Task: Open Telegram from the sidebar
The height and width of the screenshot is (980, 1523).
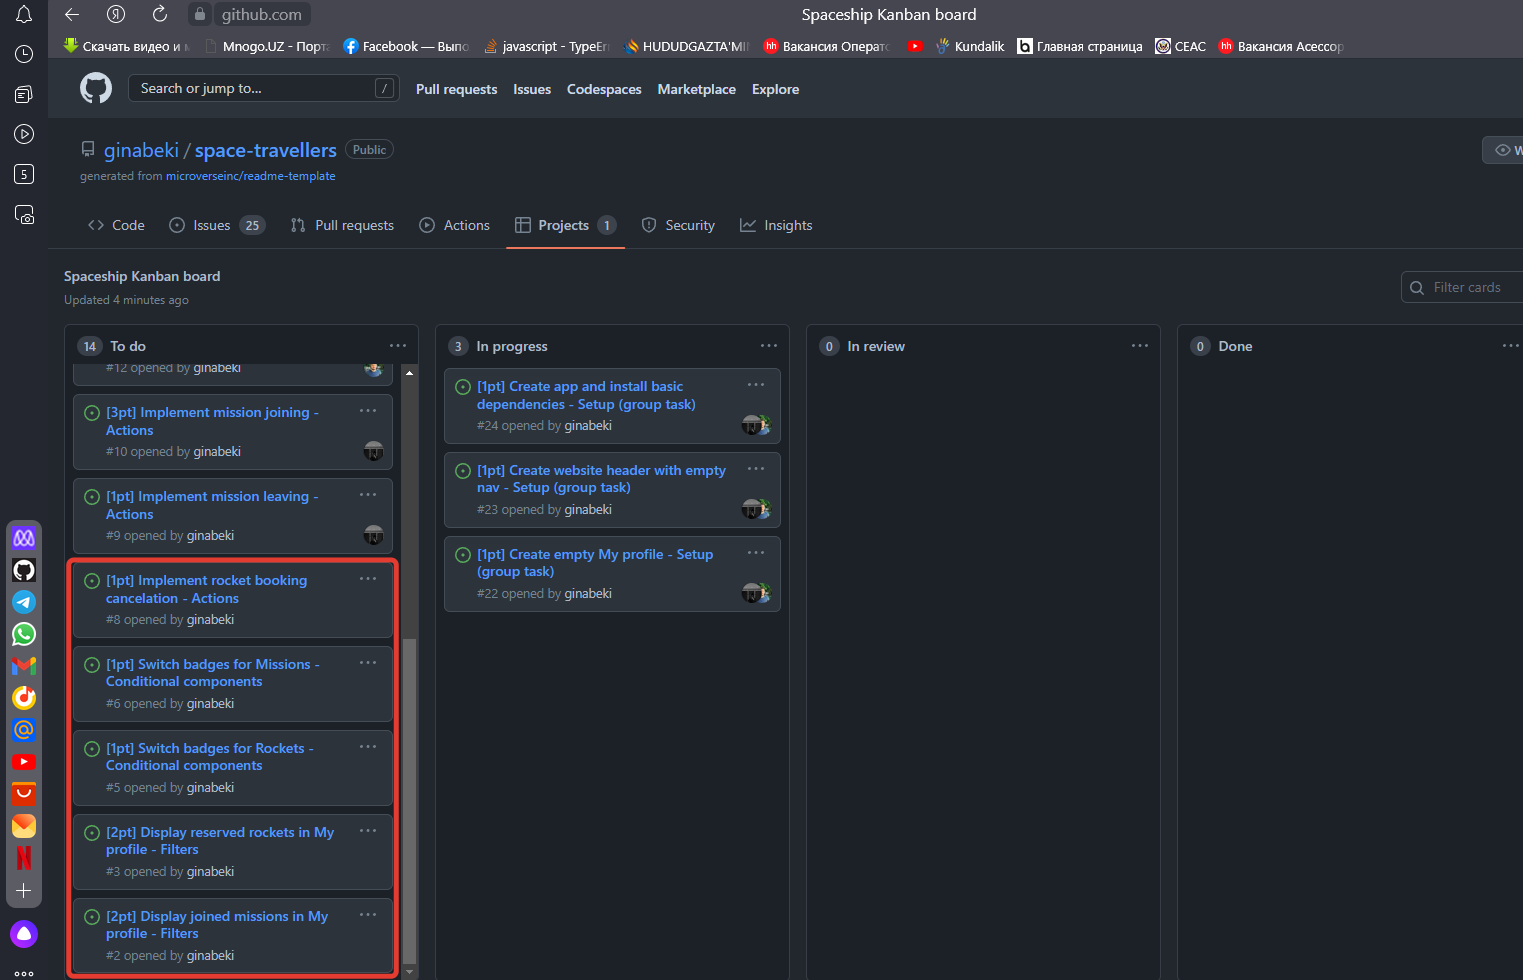Action: coord(24,602)
